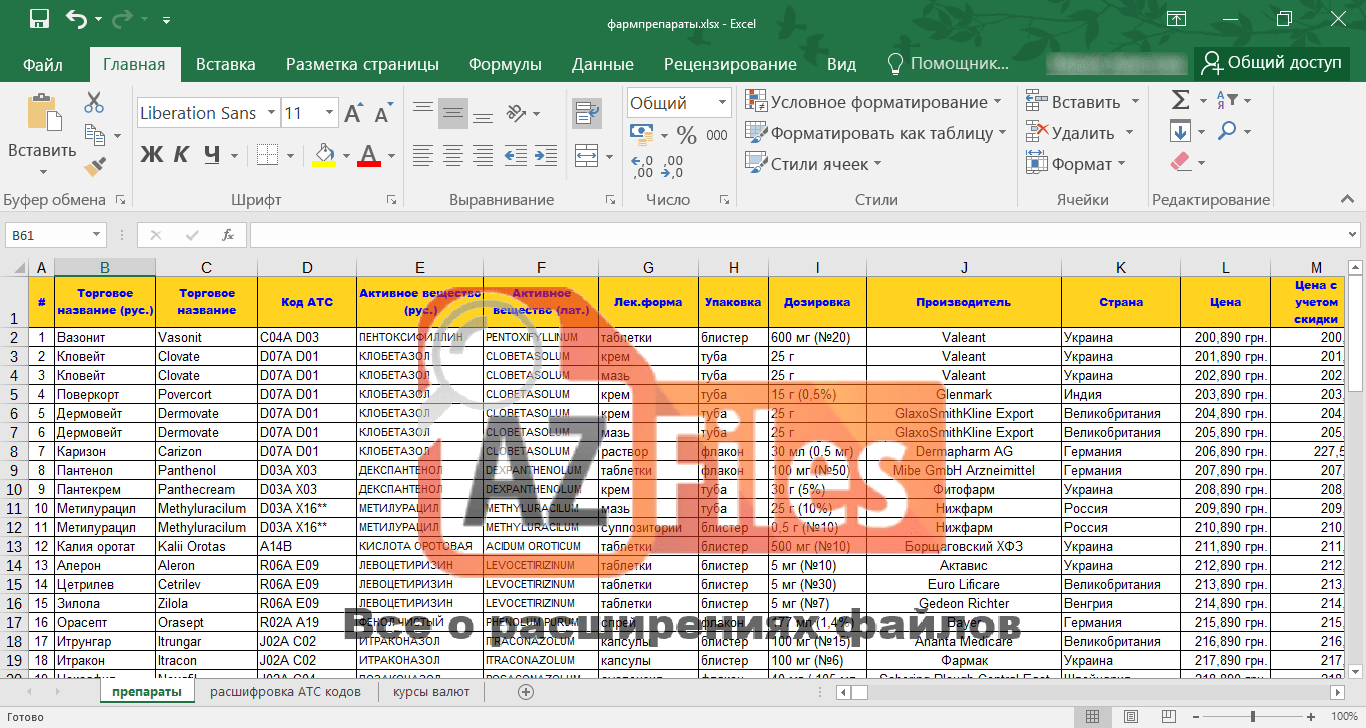Increase decimal places
The width and height of the screenshot is (1366, 728).
643,166
